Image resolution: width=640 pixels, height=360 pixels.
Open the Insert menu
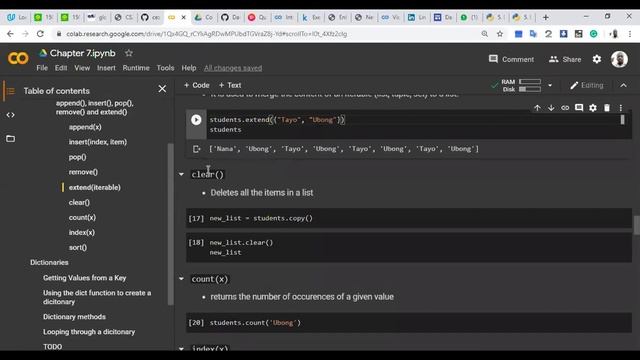click(106, 68)
